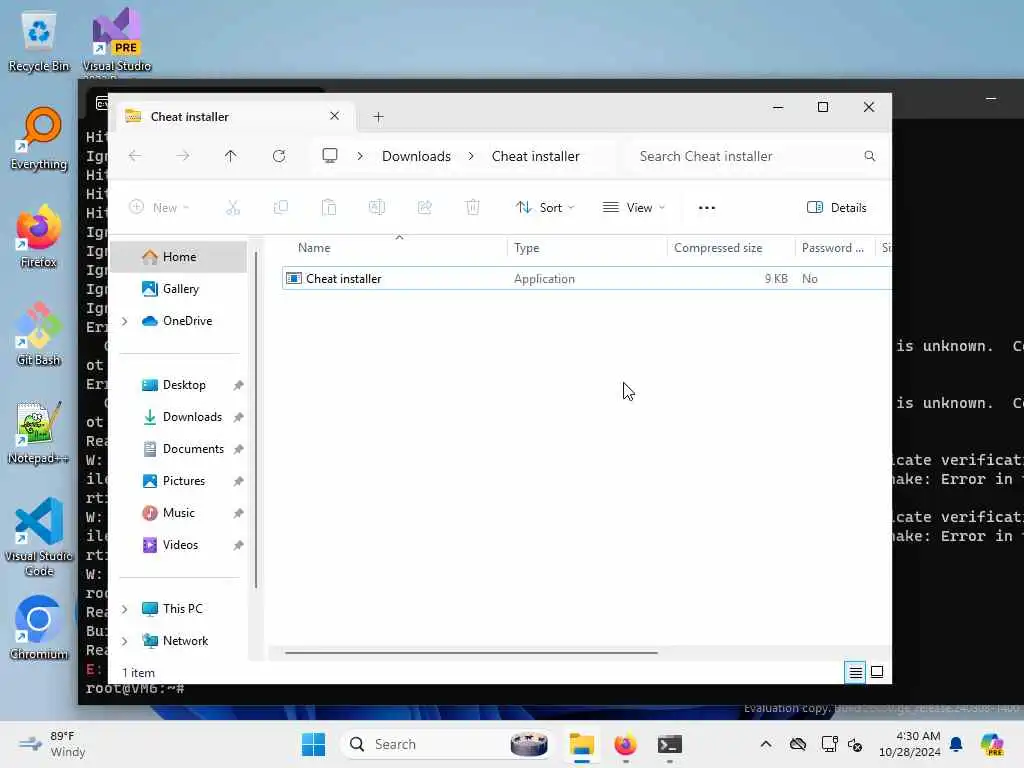Click the horizontal scrollbar in file list
The width and height of the screenshot is (1024, 768).
pyautogui.click(x=471, y=652)
